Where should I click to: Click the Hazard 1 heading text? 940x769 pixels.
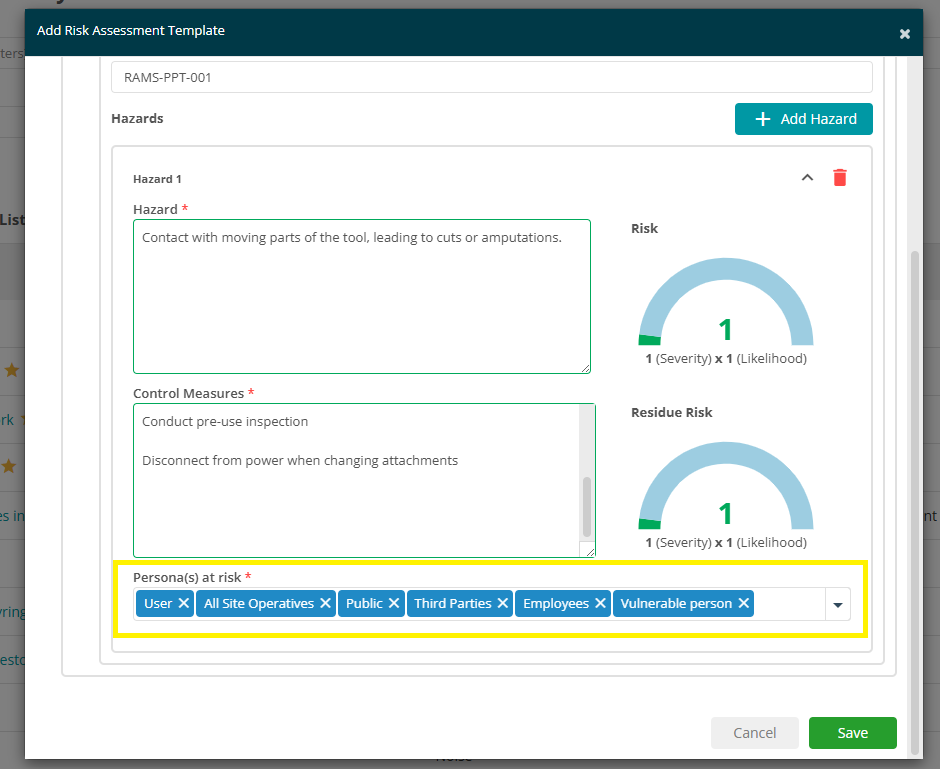tap(157, 179)
